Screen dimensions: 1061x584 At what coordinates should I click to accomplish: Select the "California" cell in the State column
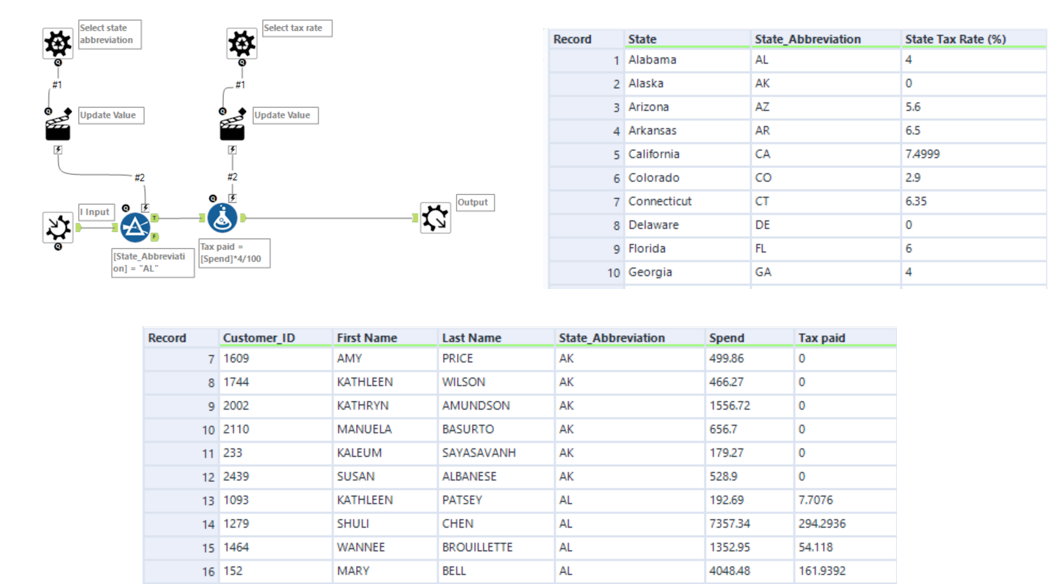(x=654, y=154)
